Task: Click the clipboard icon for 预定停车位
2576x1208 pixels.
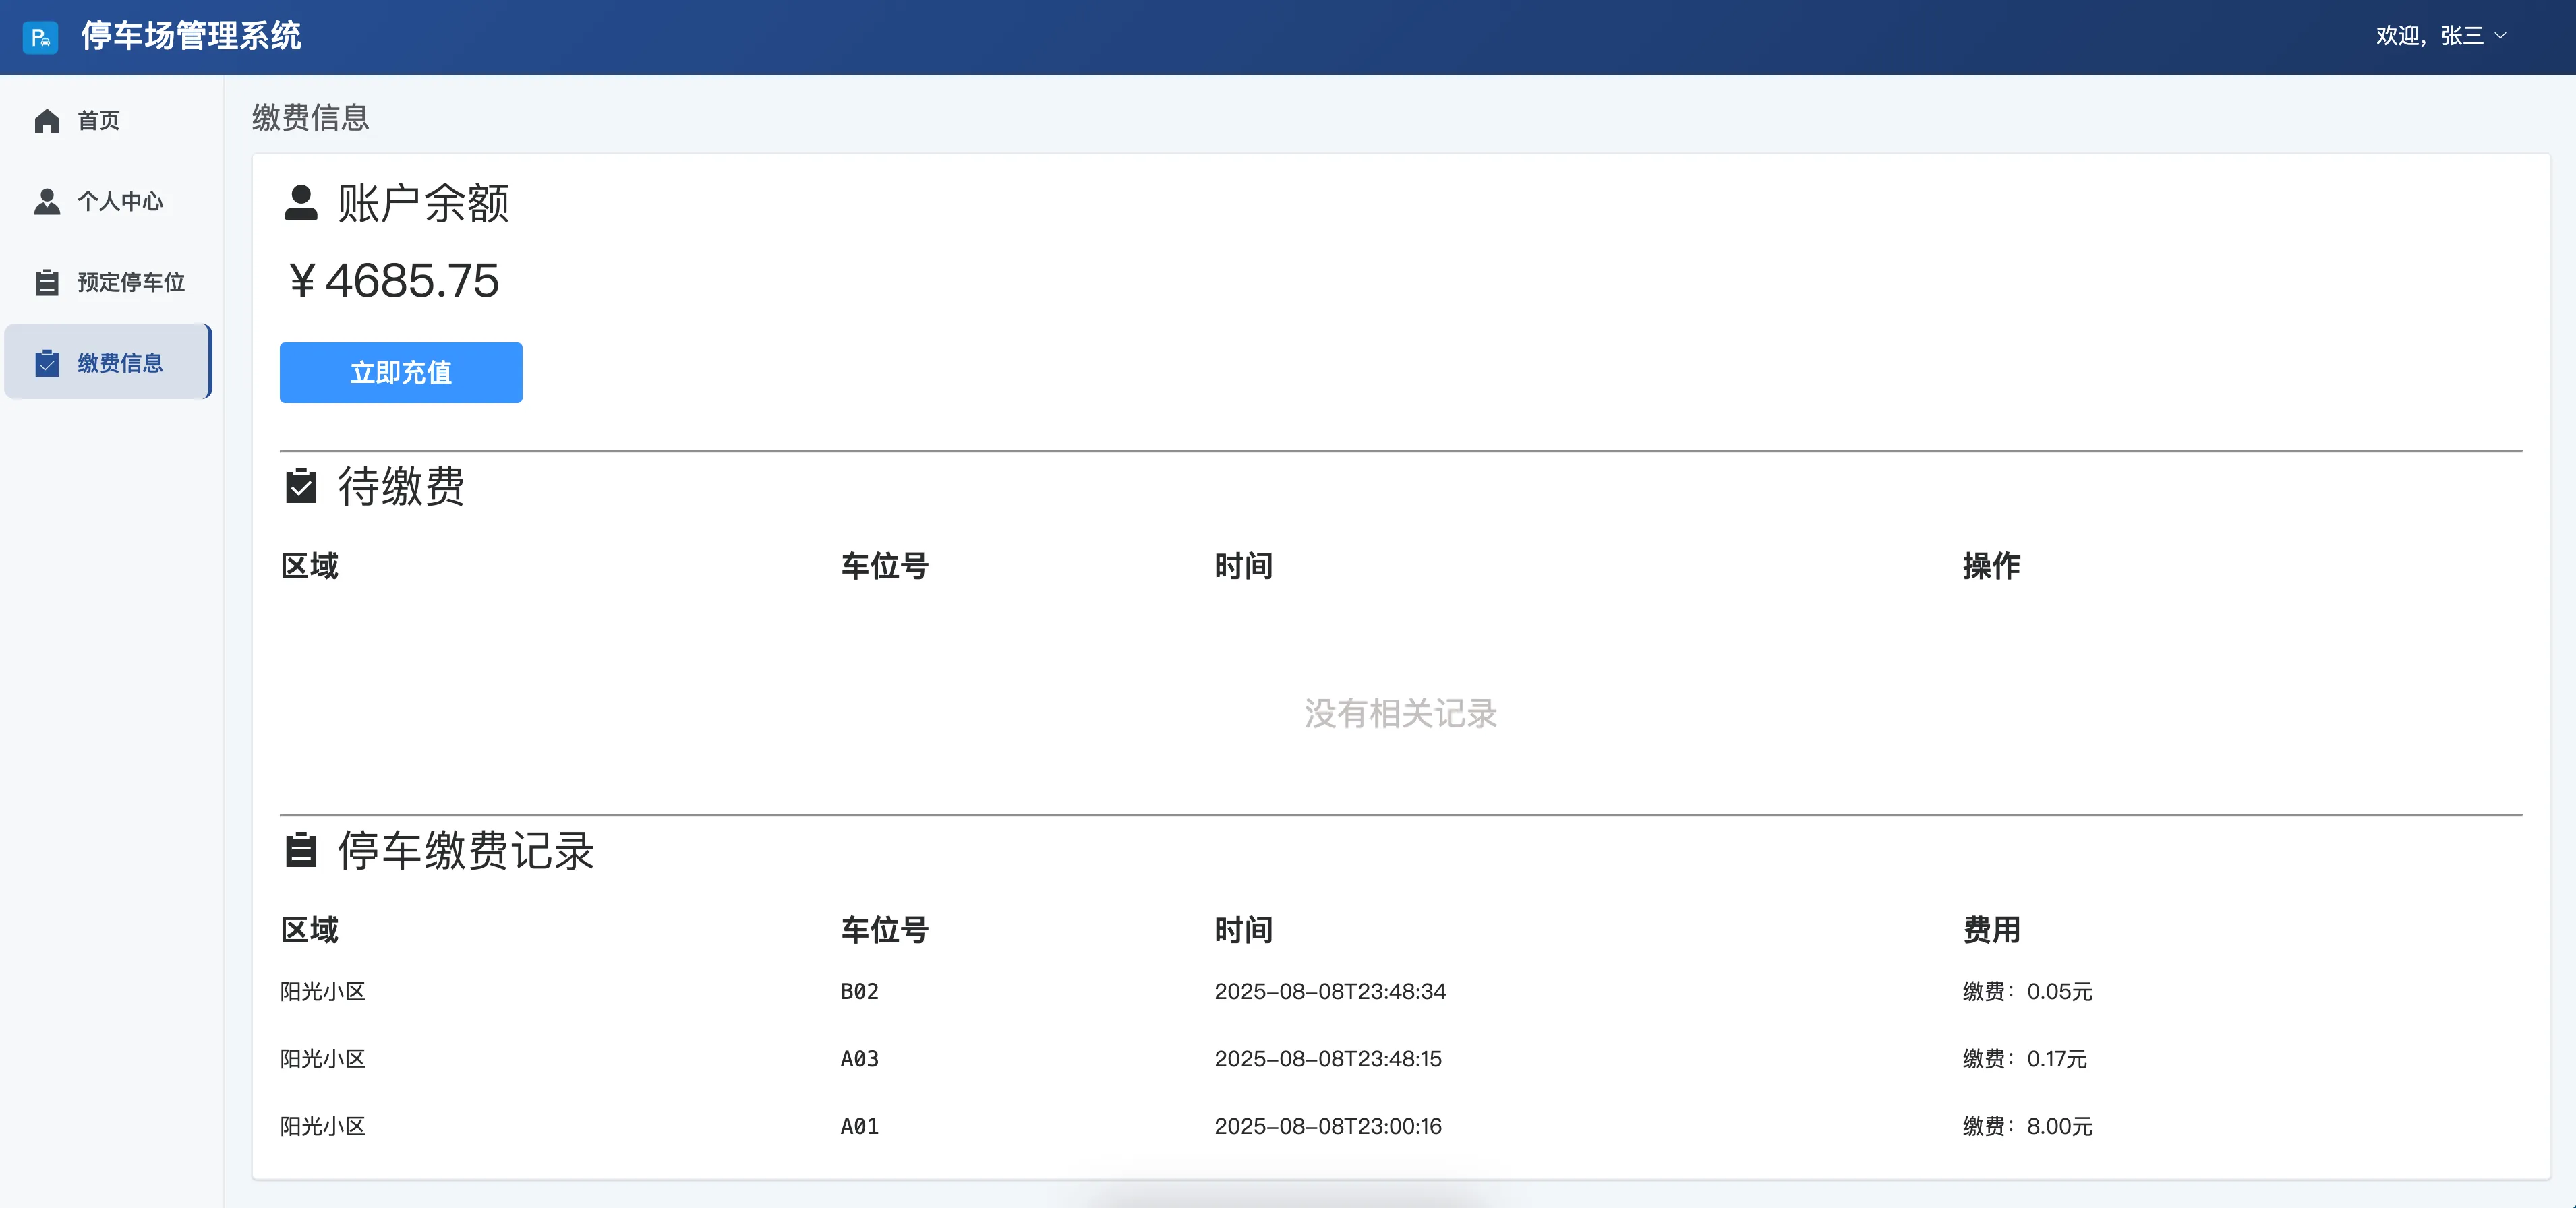Action: 47,283
